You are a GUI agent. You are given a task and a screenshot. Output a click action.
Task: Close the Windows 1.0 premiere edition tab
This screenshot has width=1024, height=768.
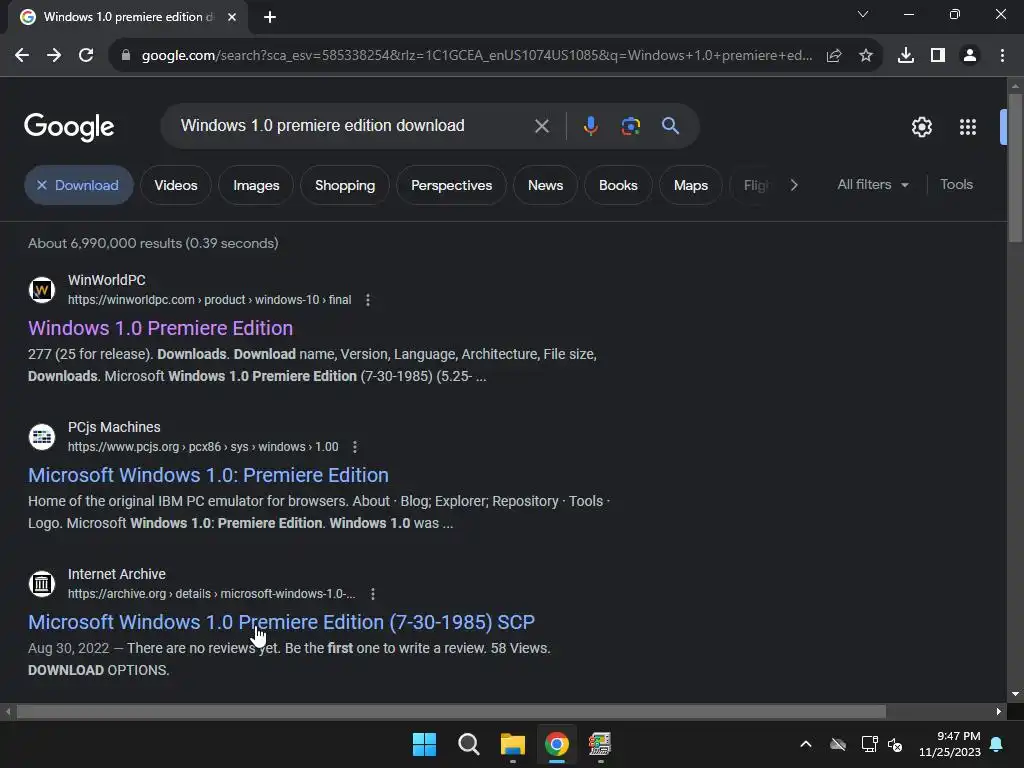[232, 17]
